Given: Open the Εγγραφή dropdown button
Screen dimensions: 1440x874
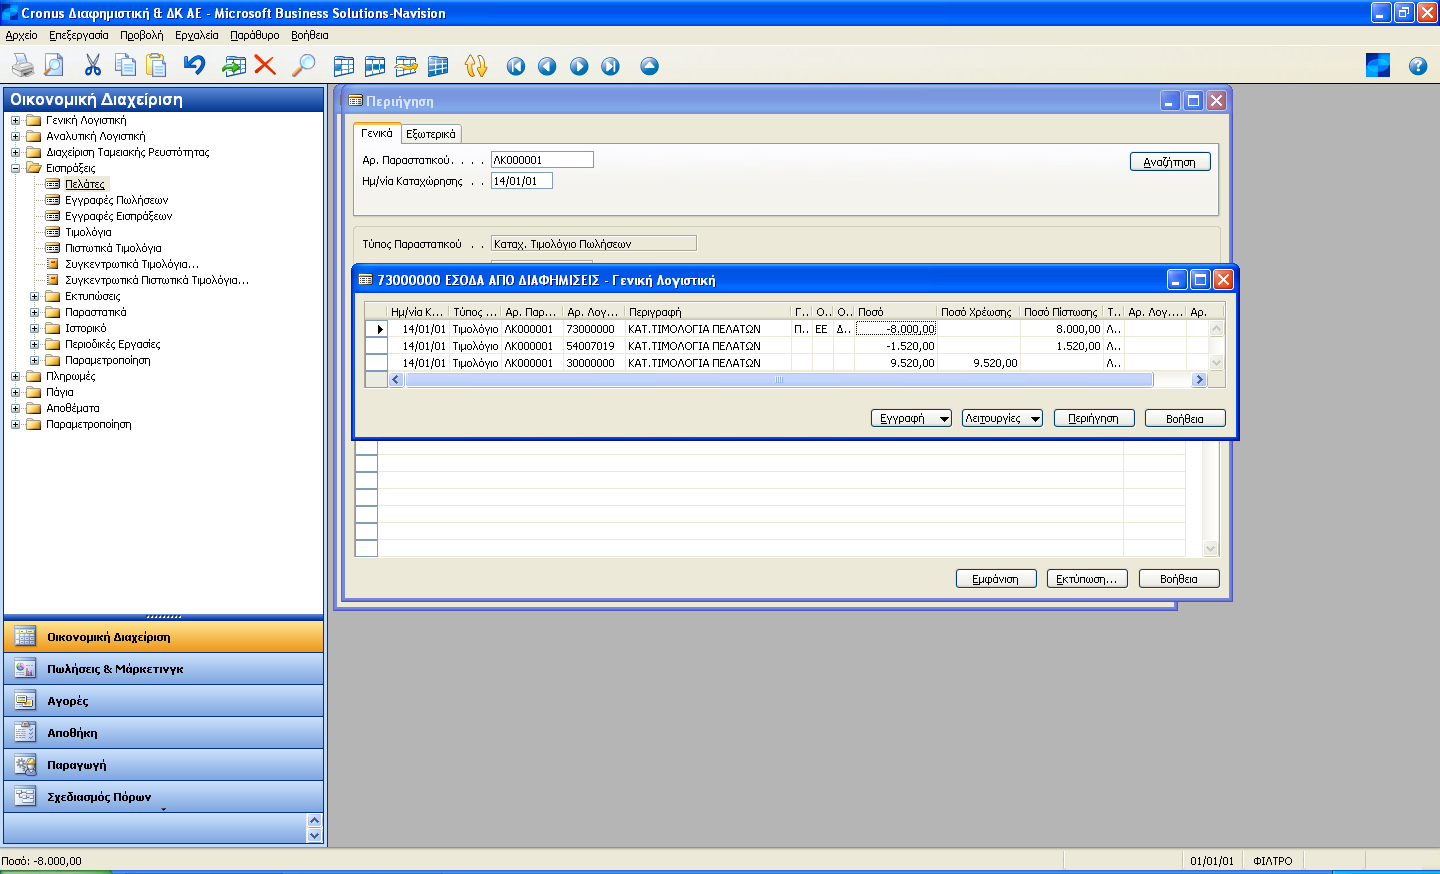Looking at the screenshot, I should (911, 418).
